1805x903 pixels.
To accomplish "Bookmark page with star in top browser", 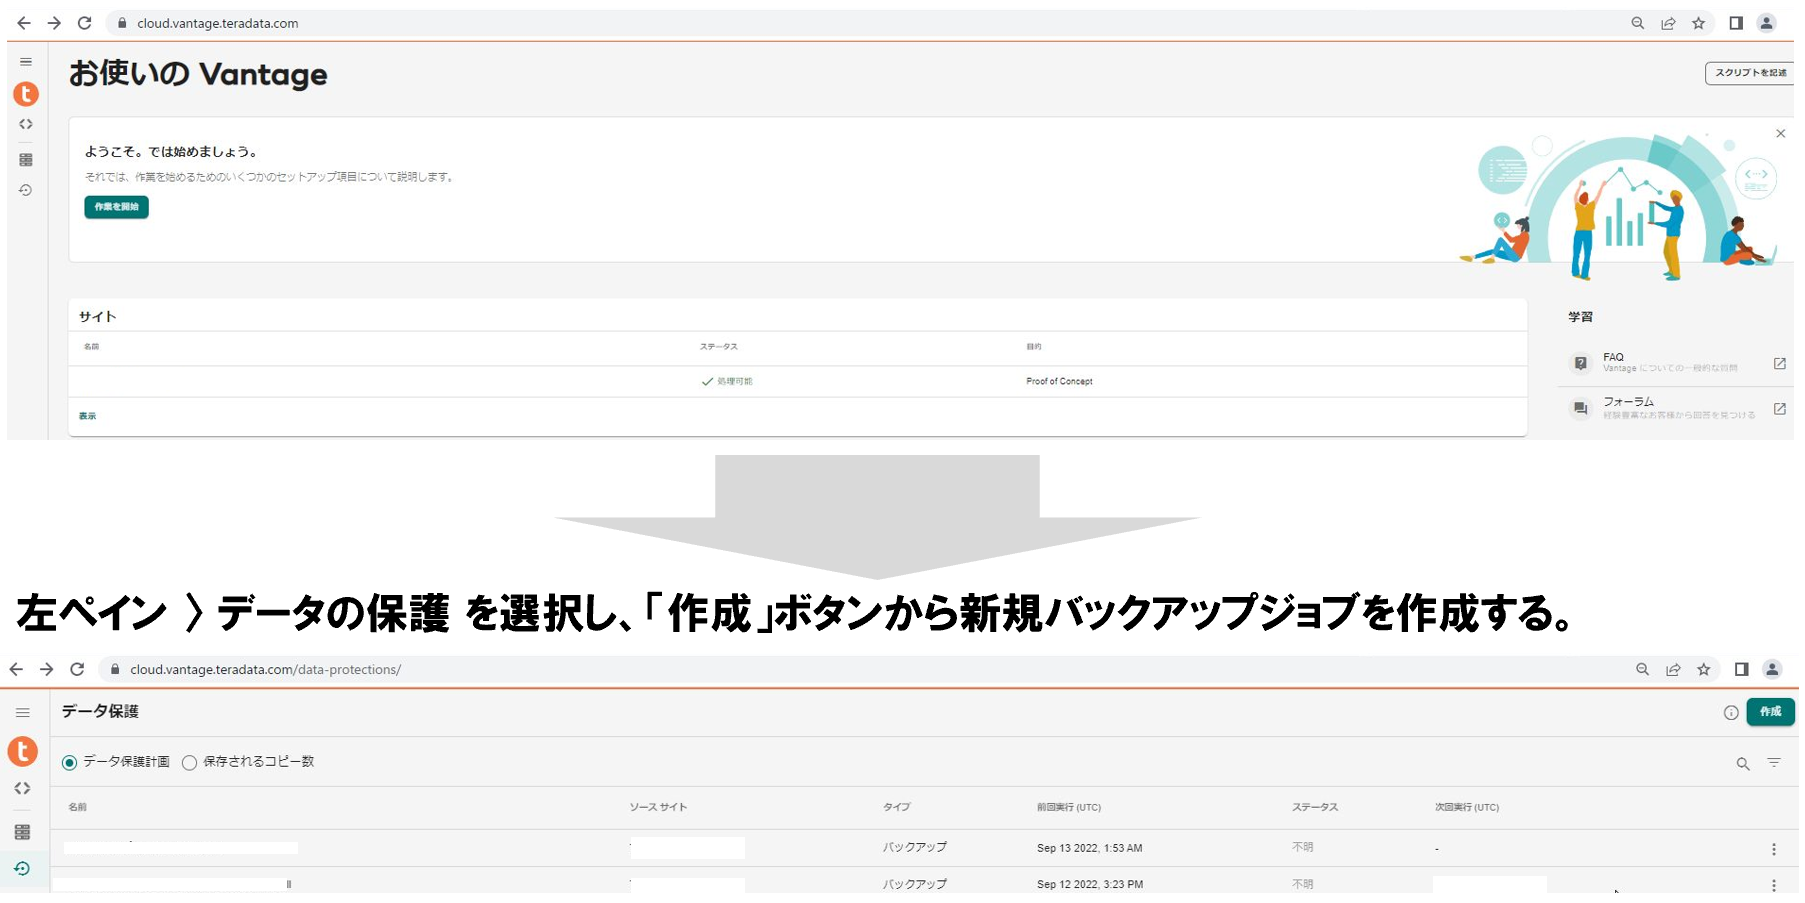I will point(1698,23).
